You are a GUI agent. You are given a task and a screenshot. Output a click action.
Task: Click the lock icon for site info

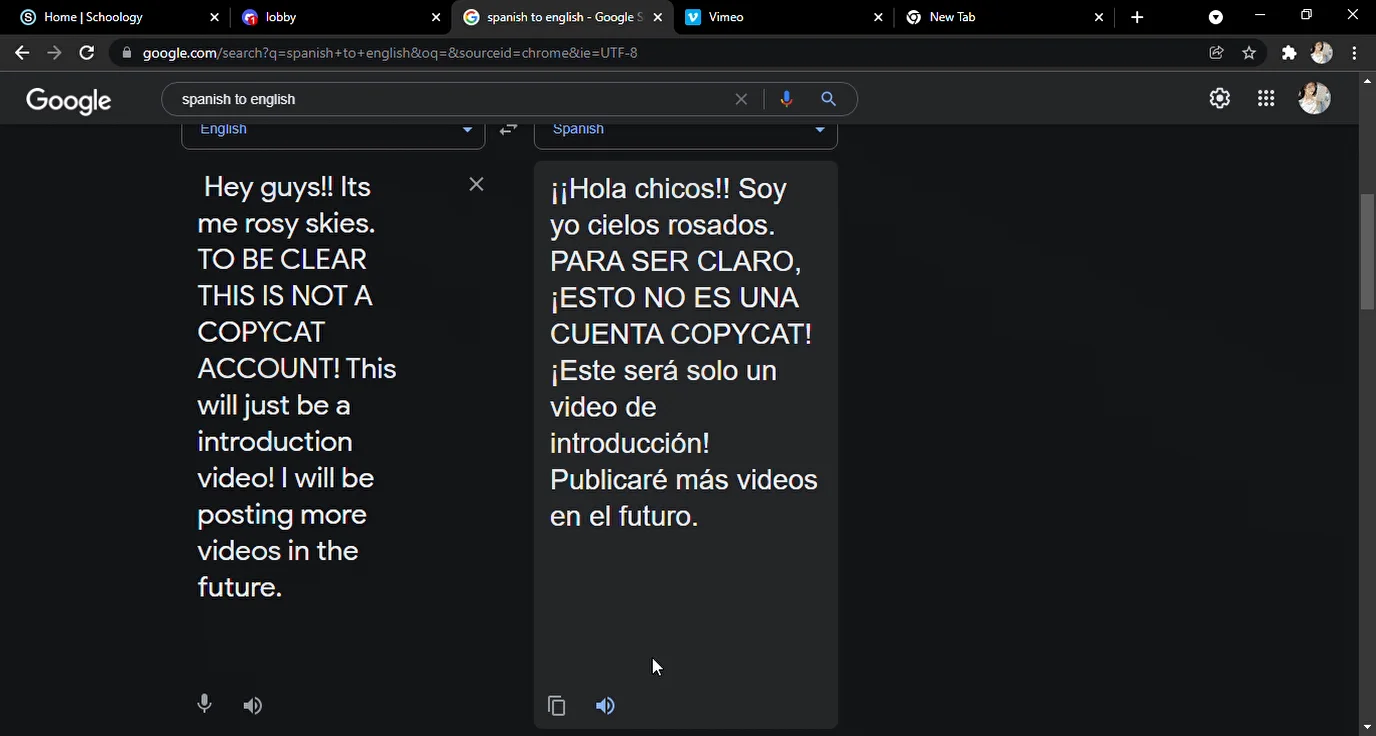coord(126,53)
